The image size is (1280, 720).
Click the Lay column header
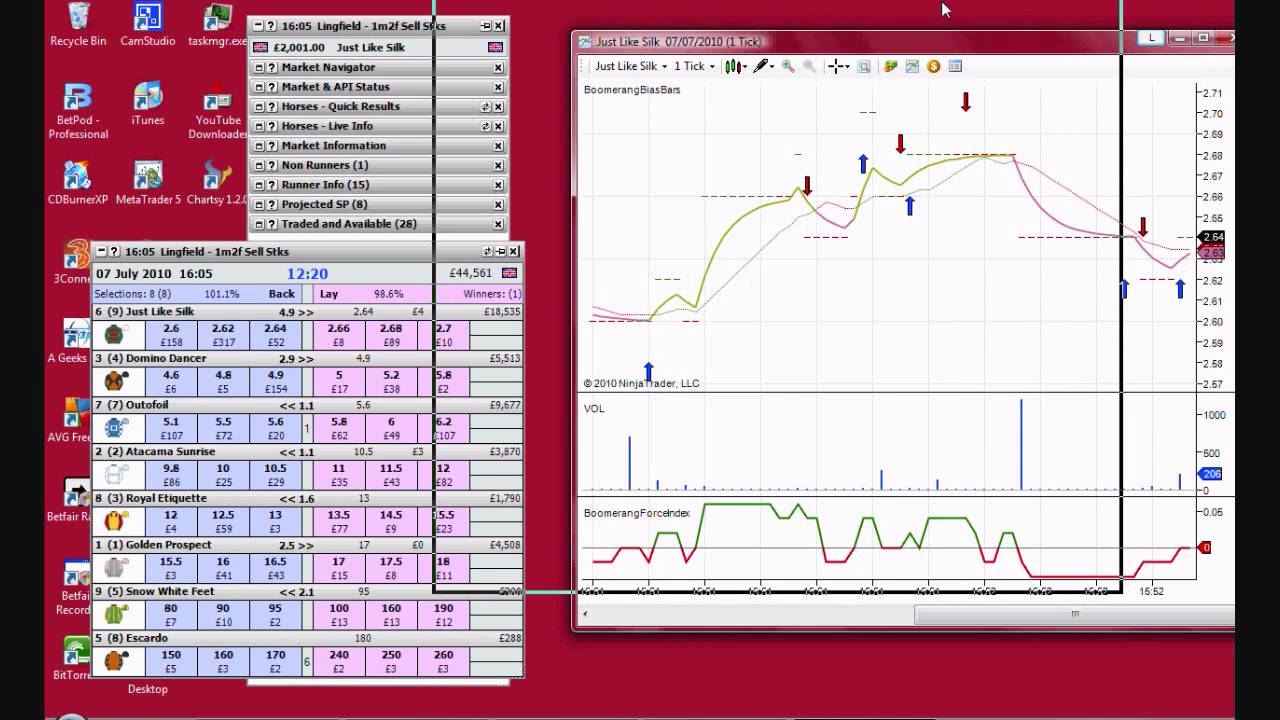329,294
